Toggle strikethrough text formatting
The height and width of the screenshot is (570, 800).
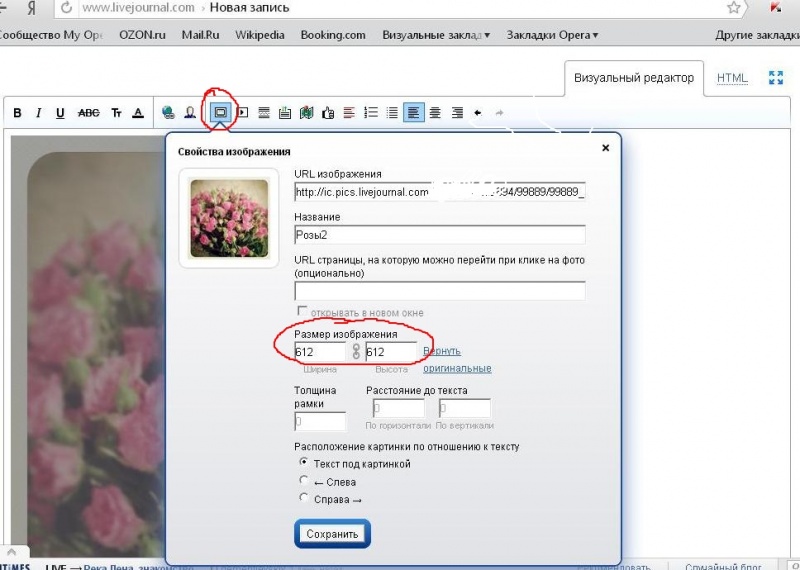(88, 113)
